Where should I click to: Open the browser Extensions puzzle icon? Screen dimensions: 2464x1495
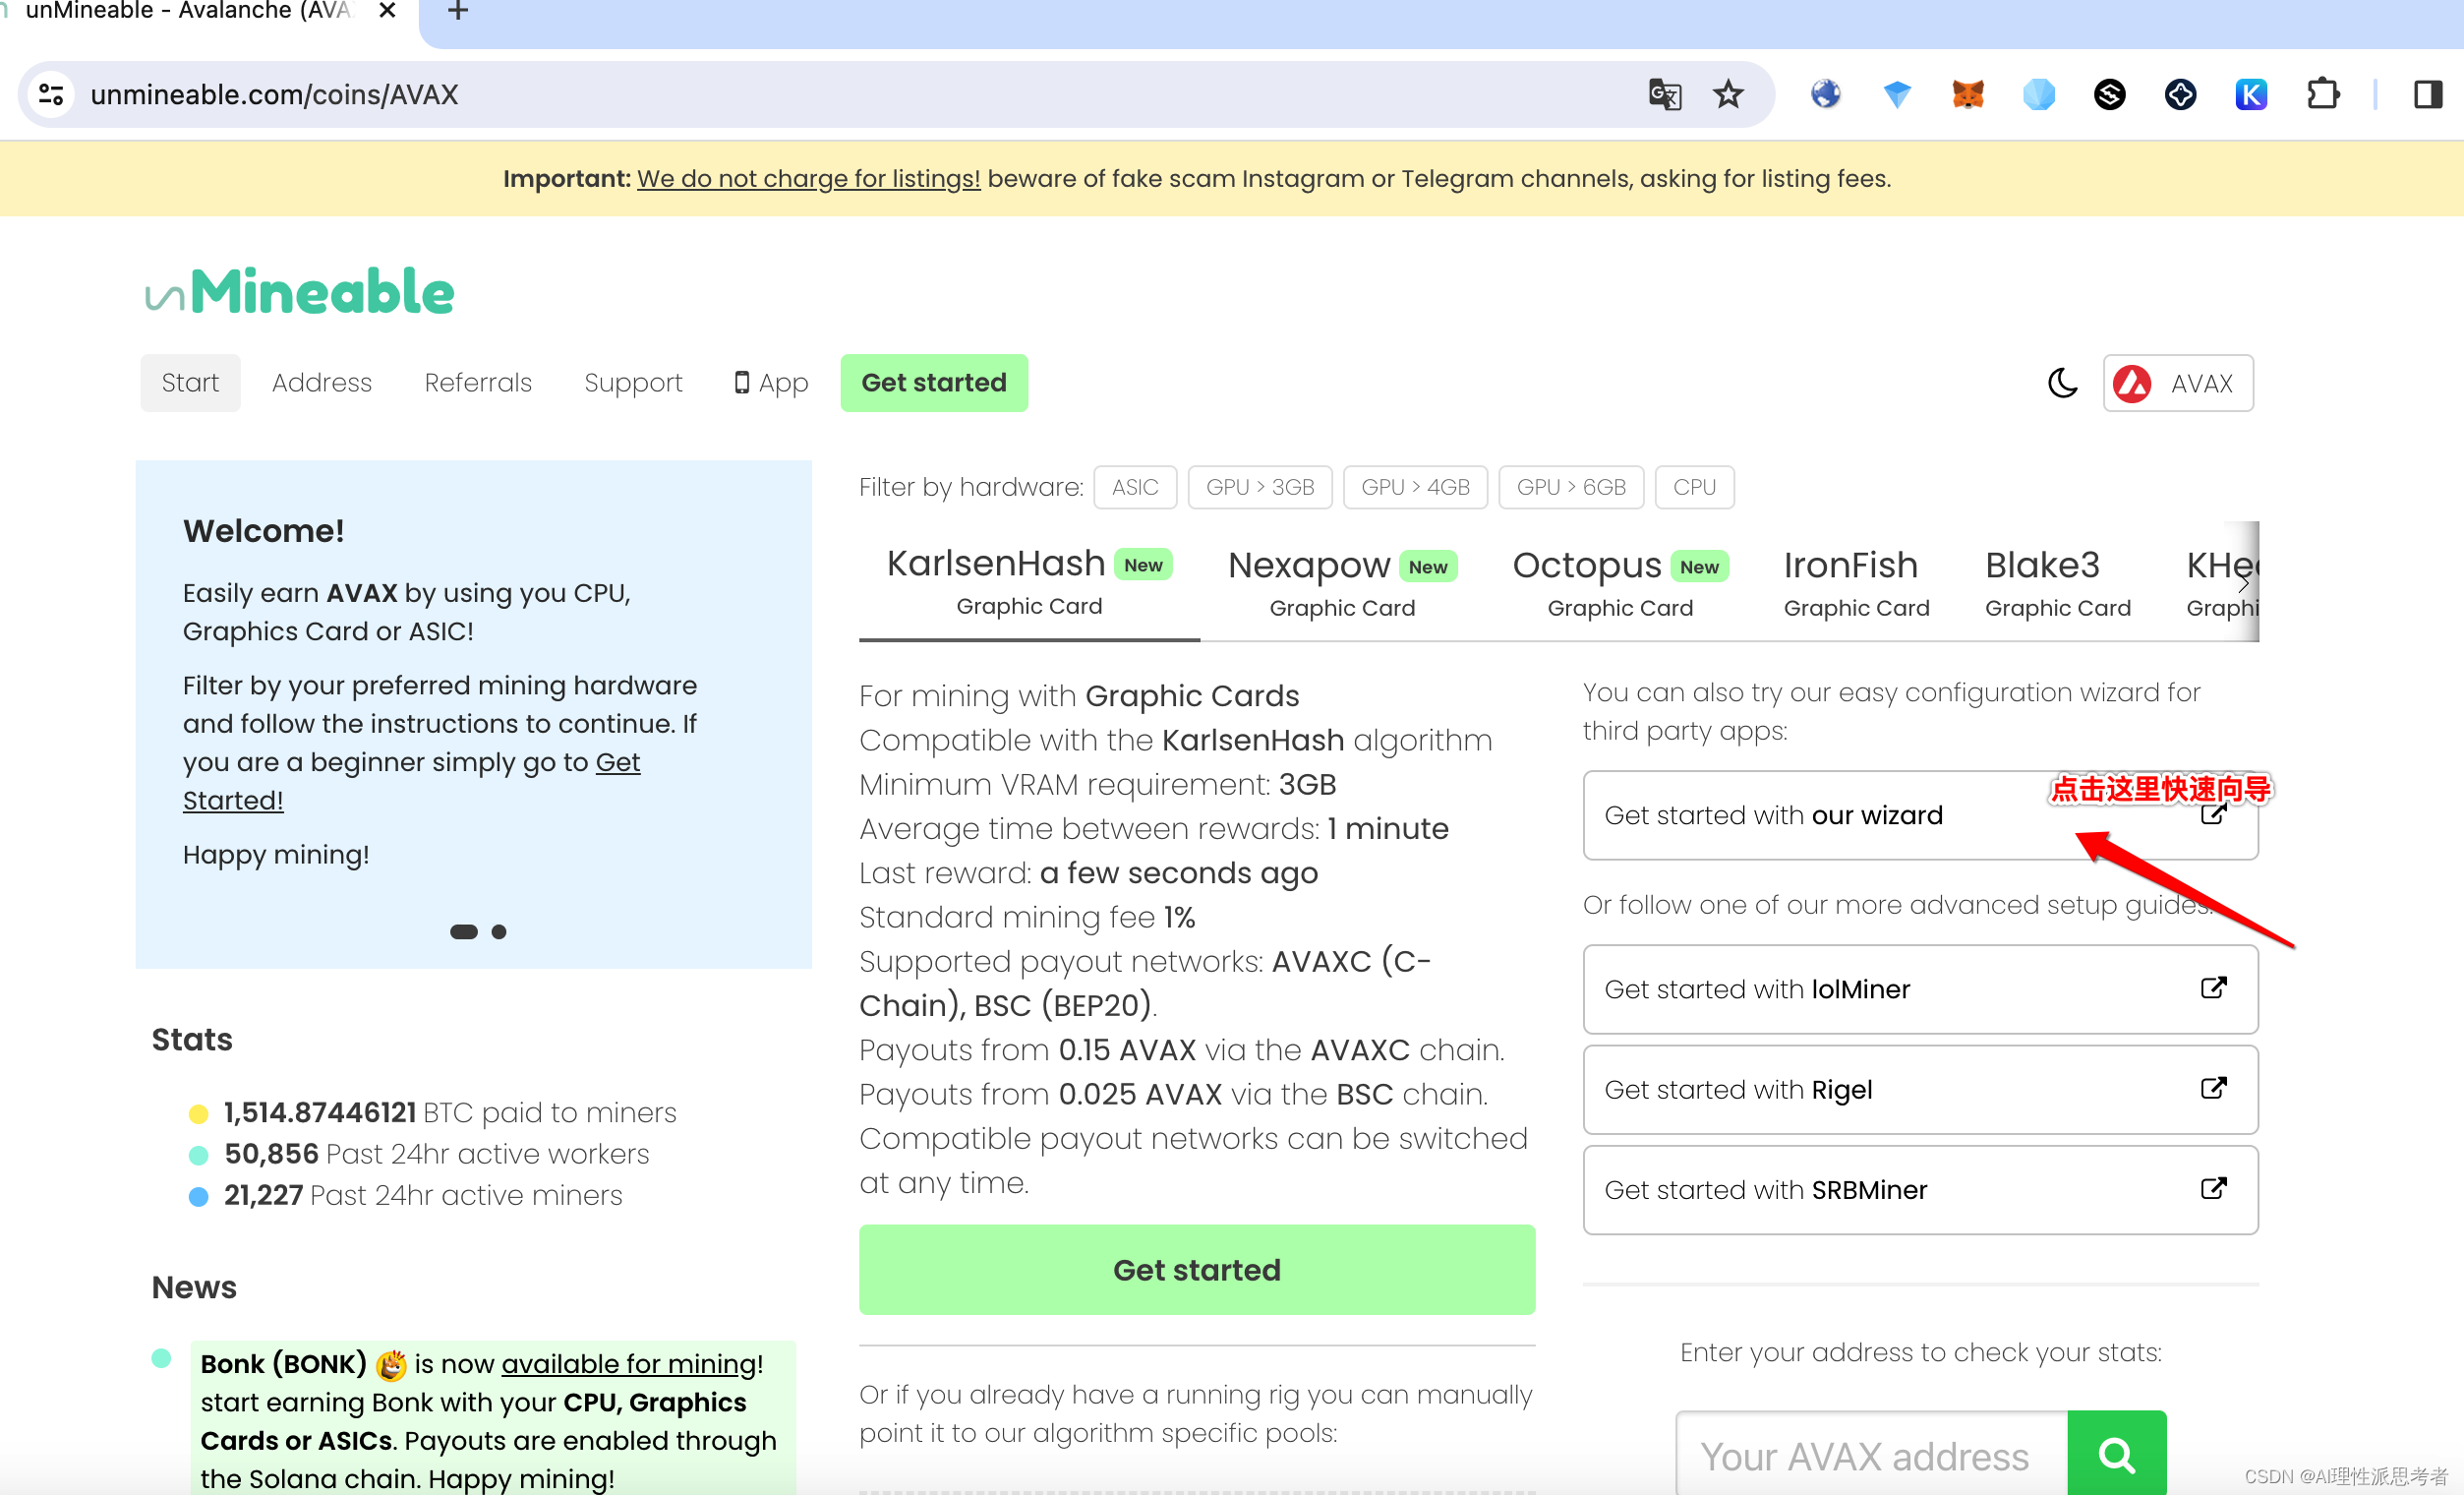[2322, 95]
